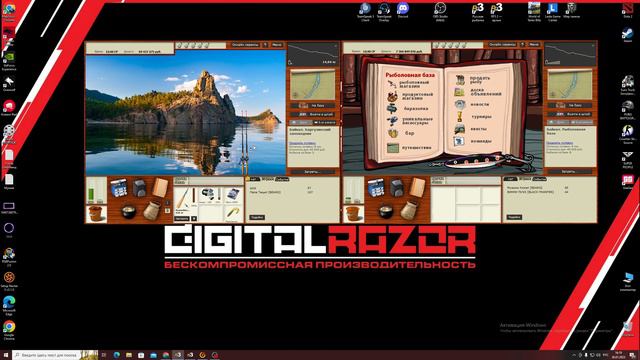
Task: Open Google Chrome desktop shortcut
Action: pos(9,330)
